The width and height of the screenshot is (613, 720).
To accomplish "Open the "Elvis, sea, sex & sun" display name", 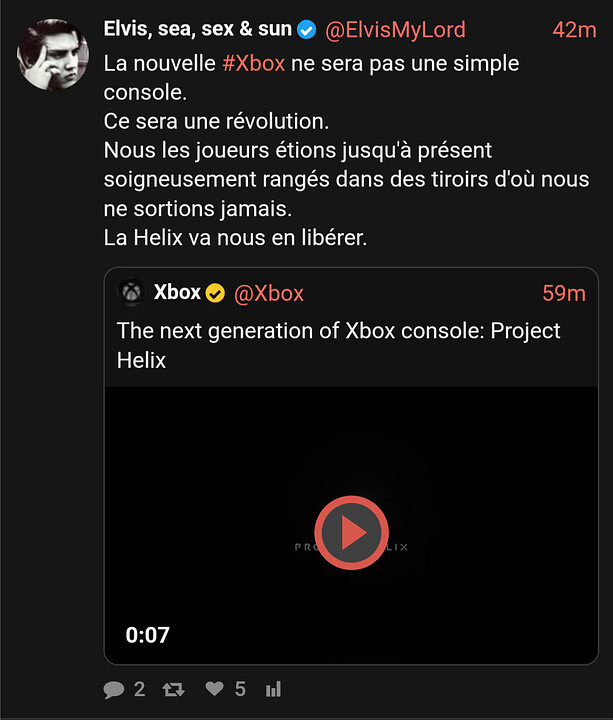I will click(x=198, y=30).
